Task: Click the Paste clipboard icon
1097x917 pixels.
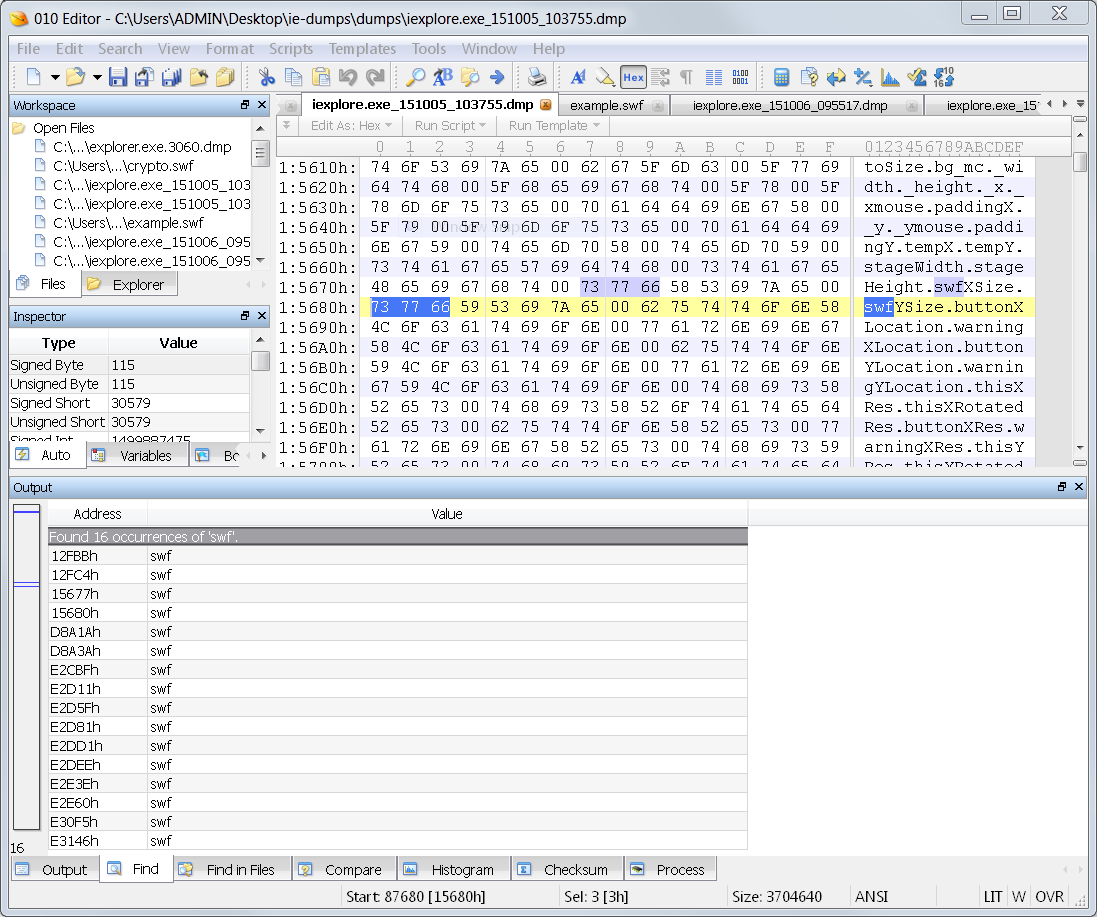Action: (x=320, y=77)
